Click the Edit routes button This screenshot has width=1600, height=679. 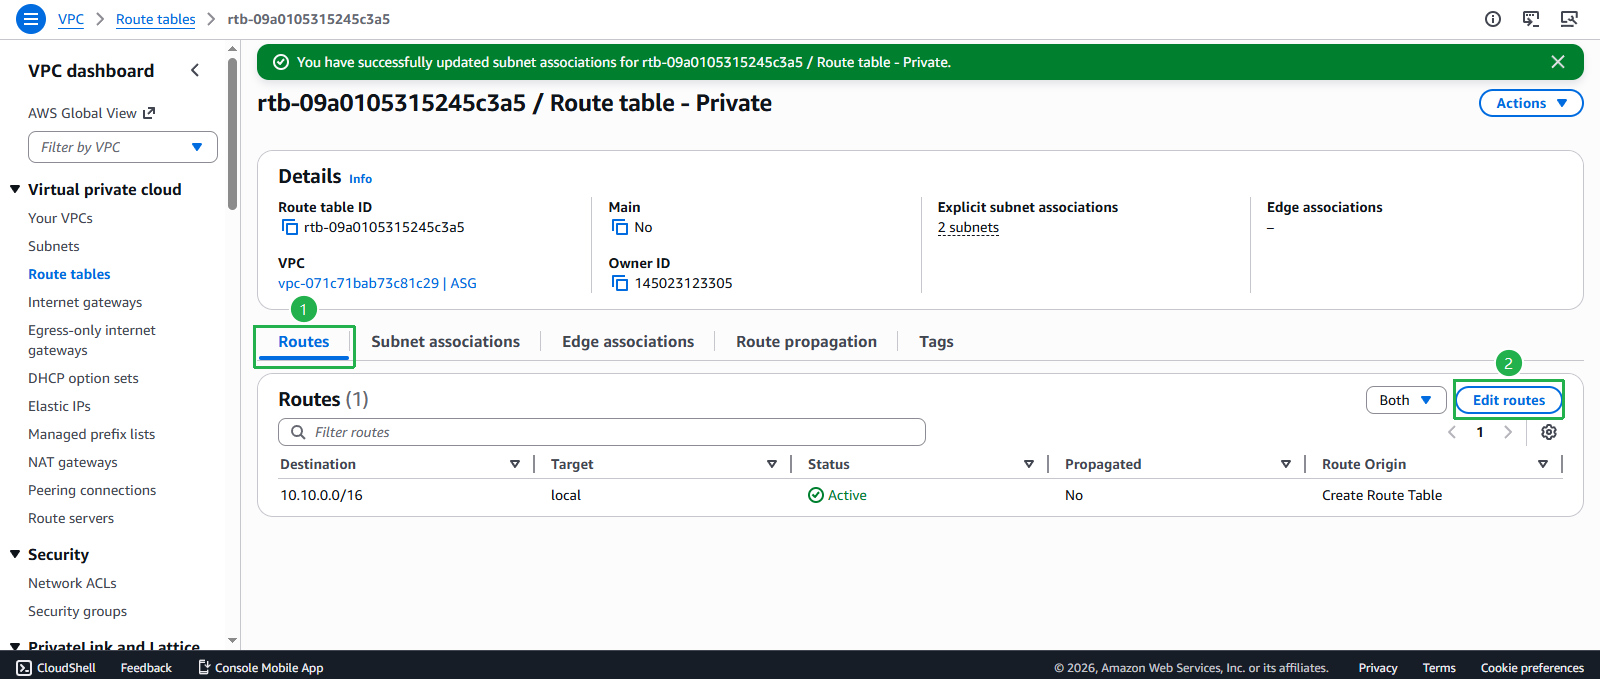(1509, 400)
